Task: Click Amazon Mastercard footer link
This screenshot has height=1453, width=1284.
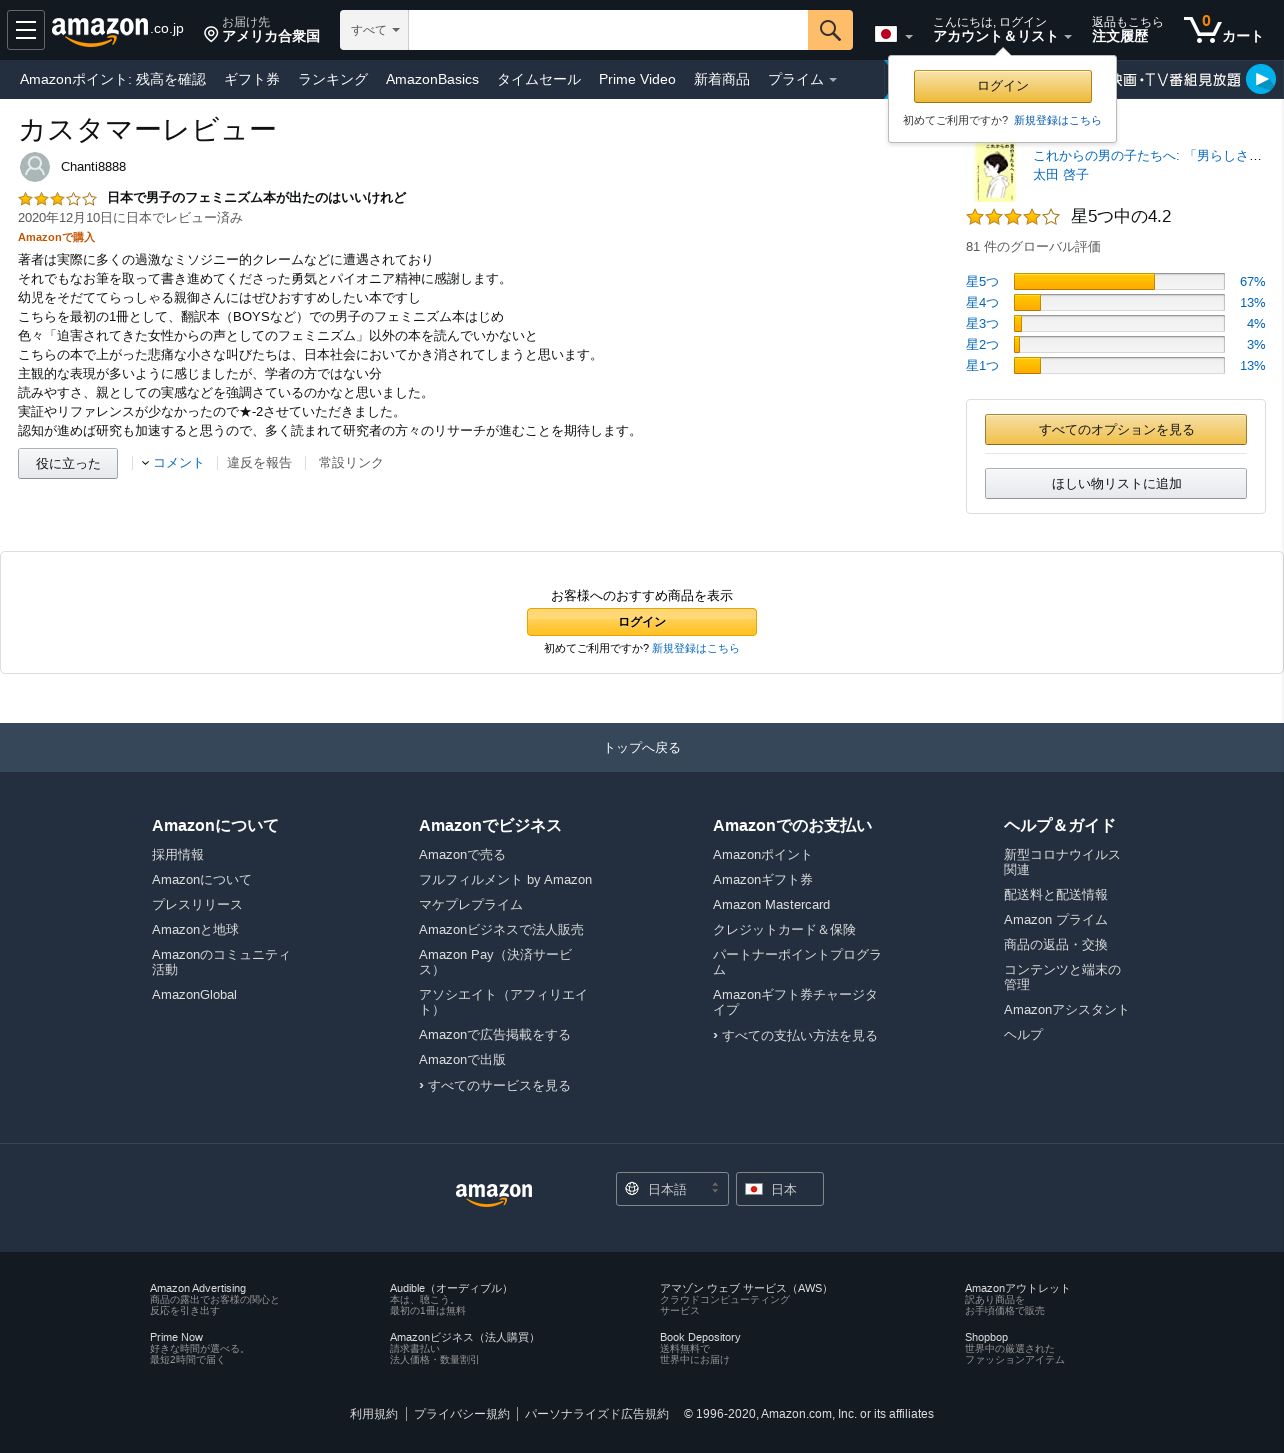Action: [771, 905]
